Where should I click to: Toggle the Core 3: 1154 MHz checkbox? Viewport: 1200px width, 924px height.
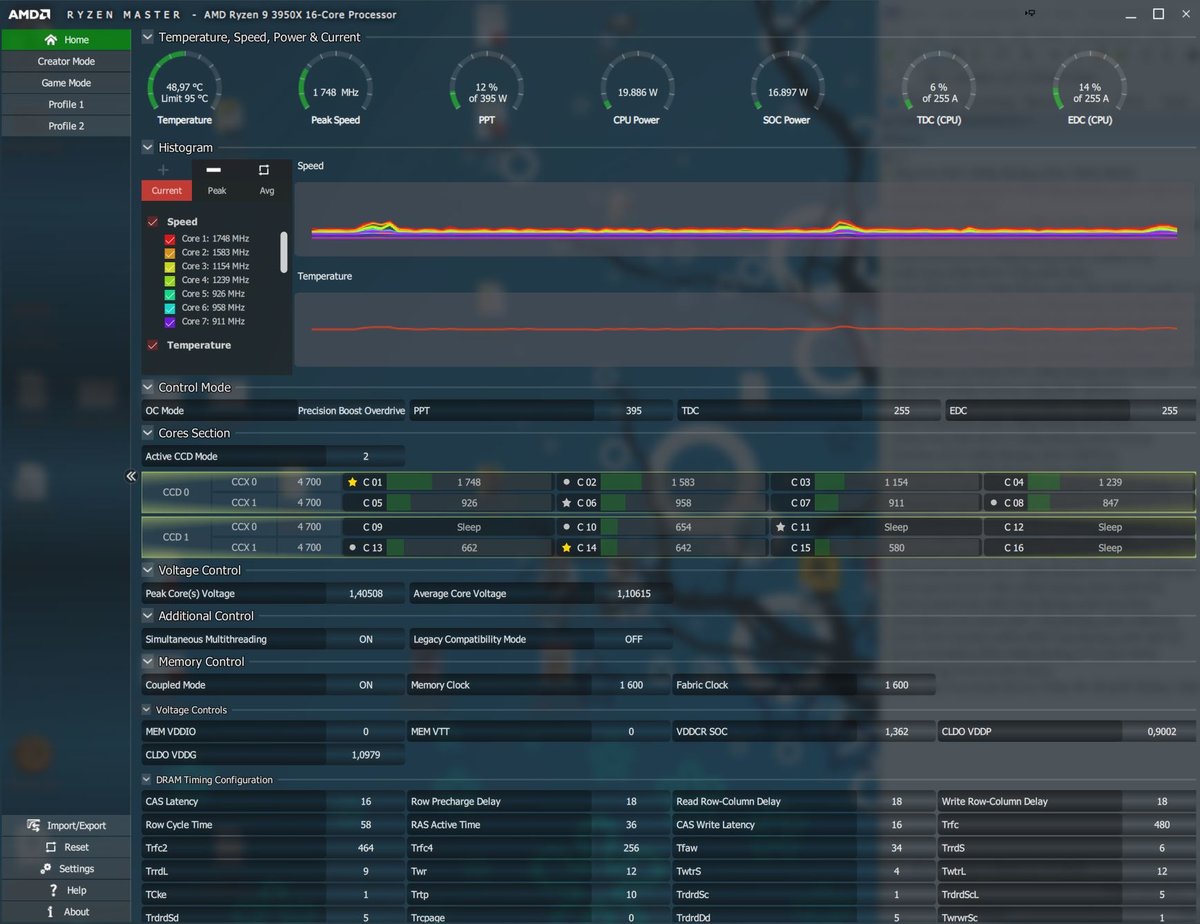coord(170,267)
